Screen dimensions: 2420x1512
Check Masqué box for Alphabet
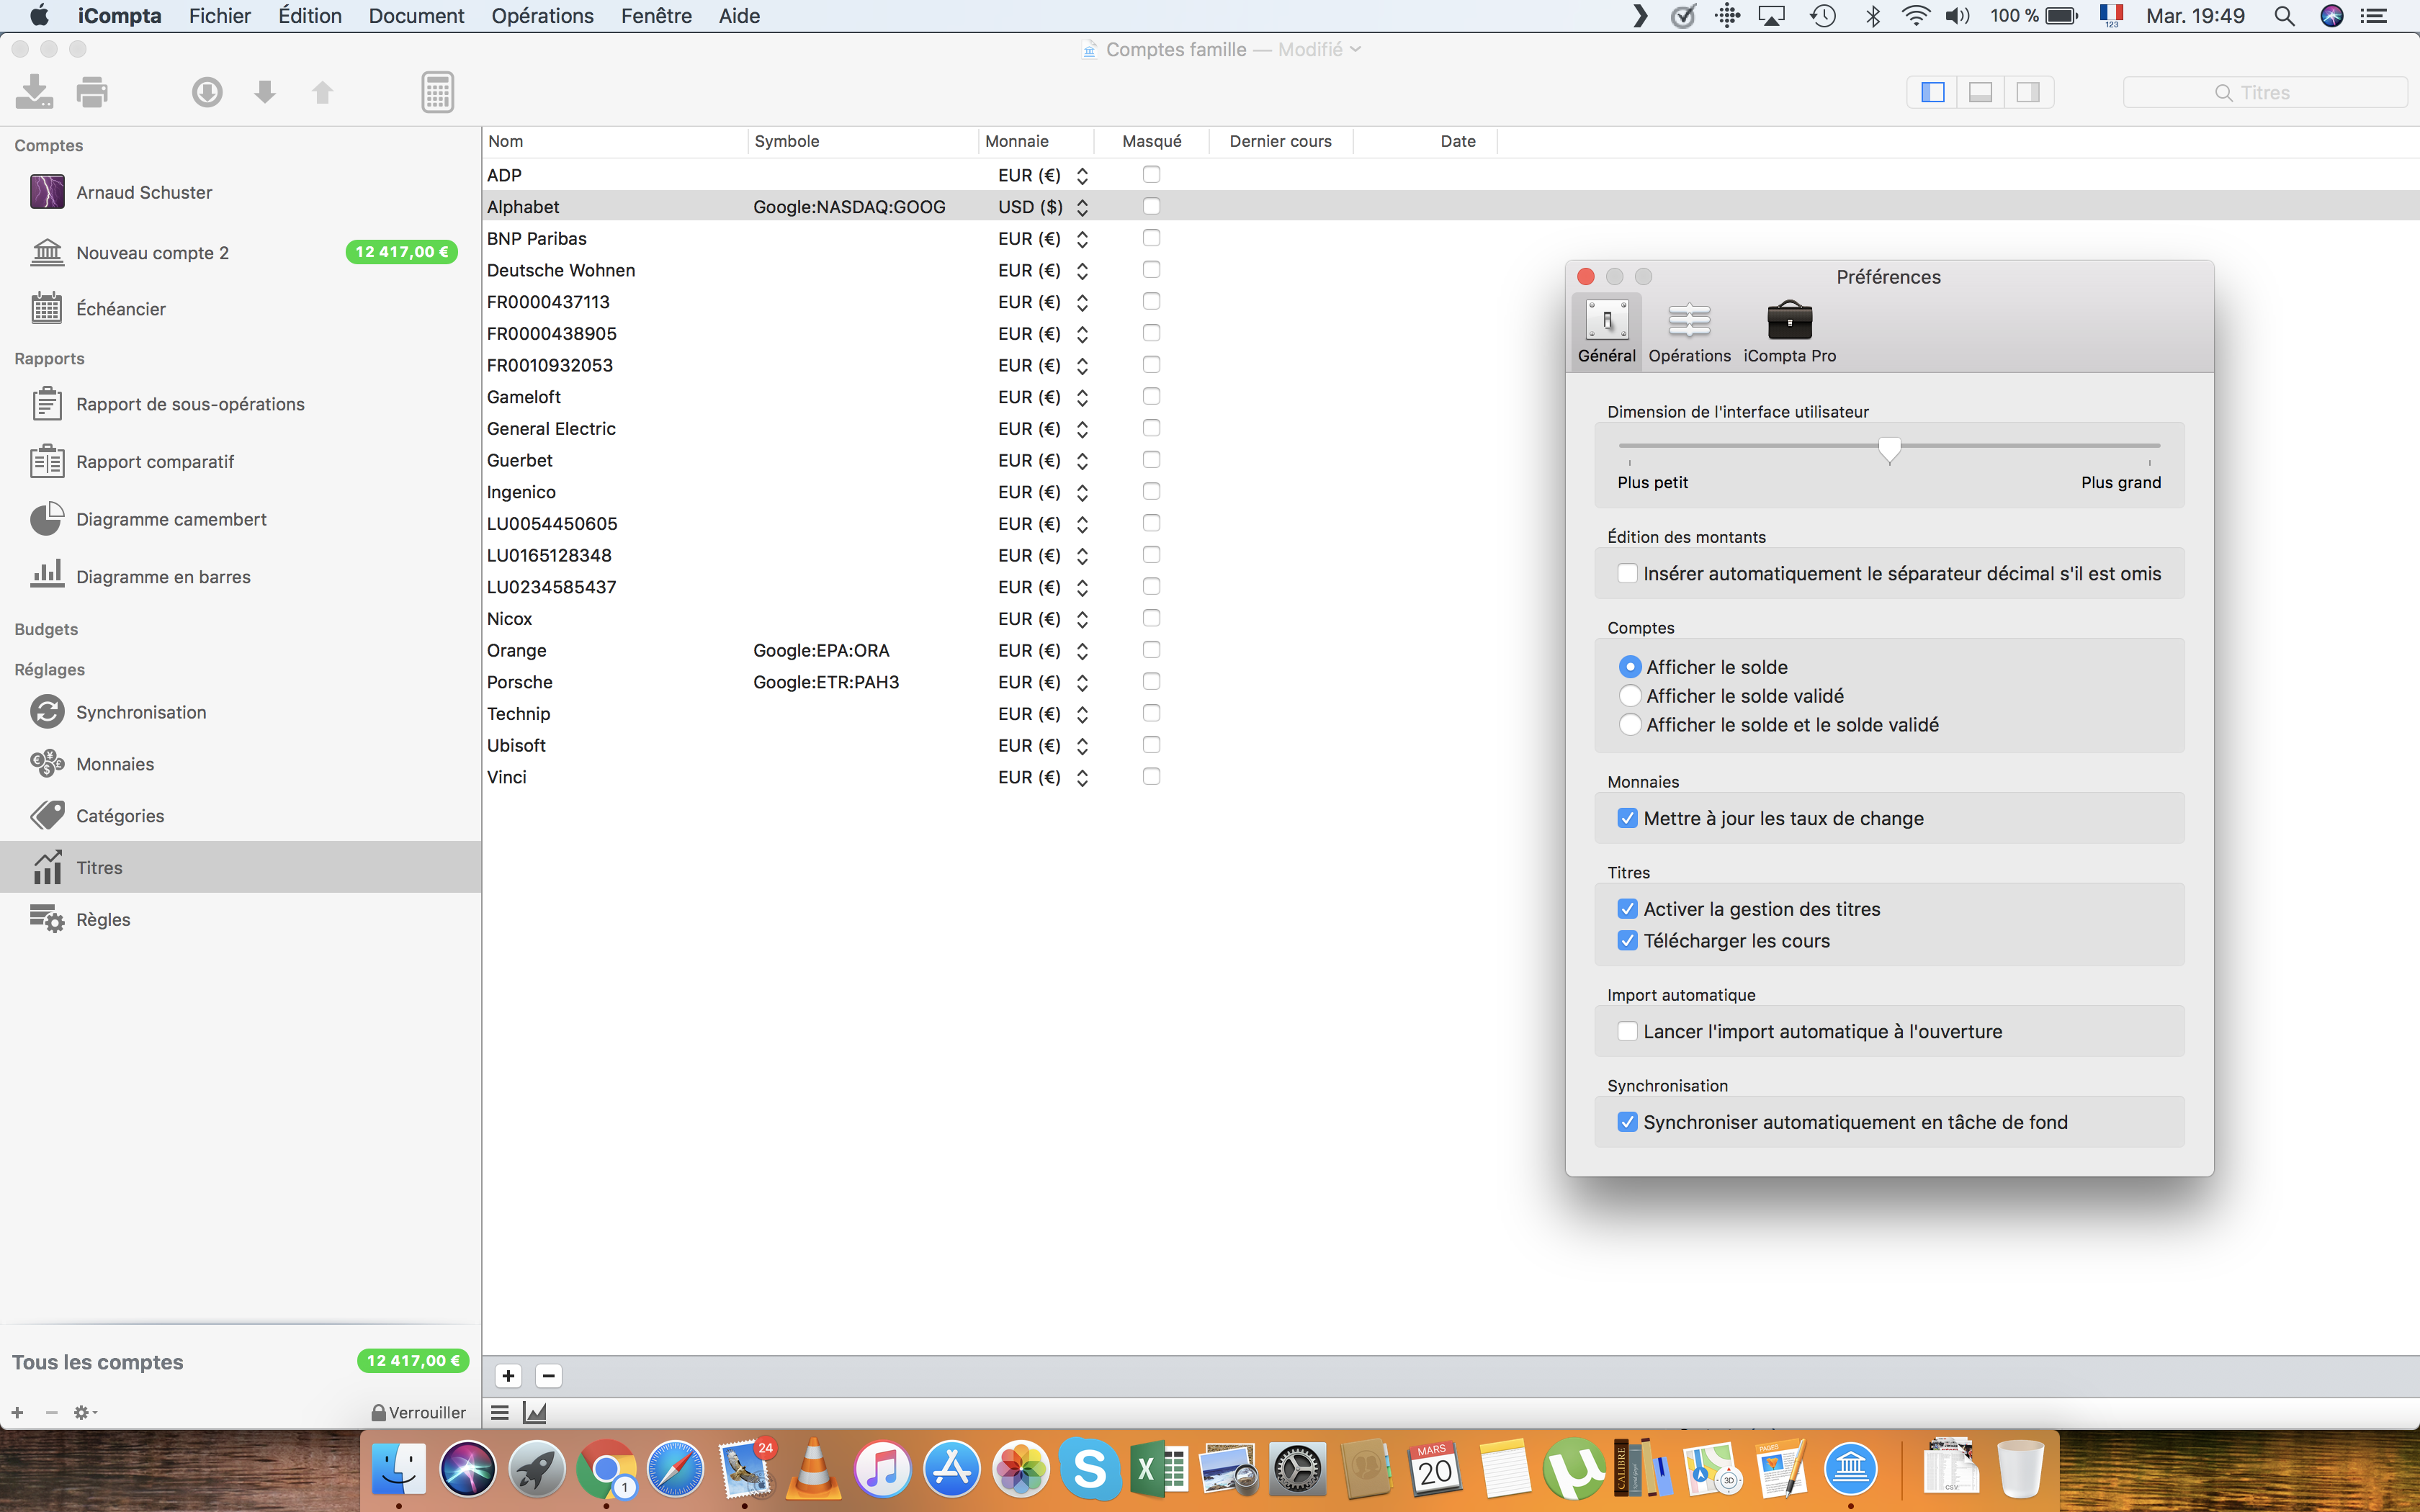tap(1151, 206)
